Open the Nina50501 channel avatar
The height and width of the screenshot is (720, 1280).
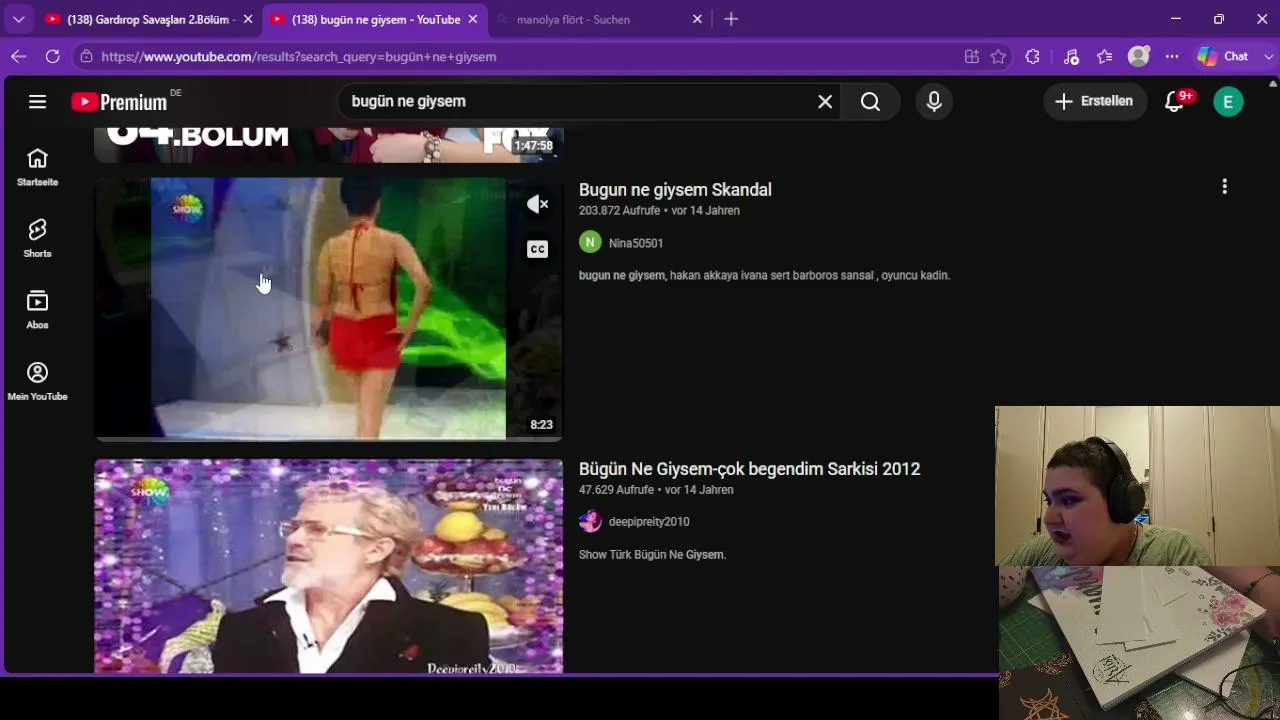tap(590, 242)
